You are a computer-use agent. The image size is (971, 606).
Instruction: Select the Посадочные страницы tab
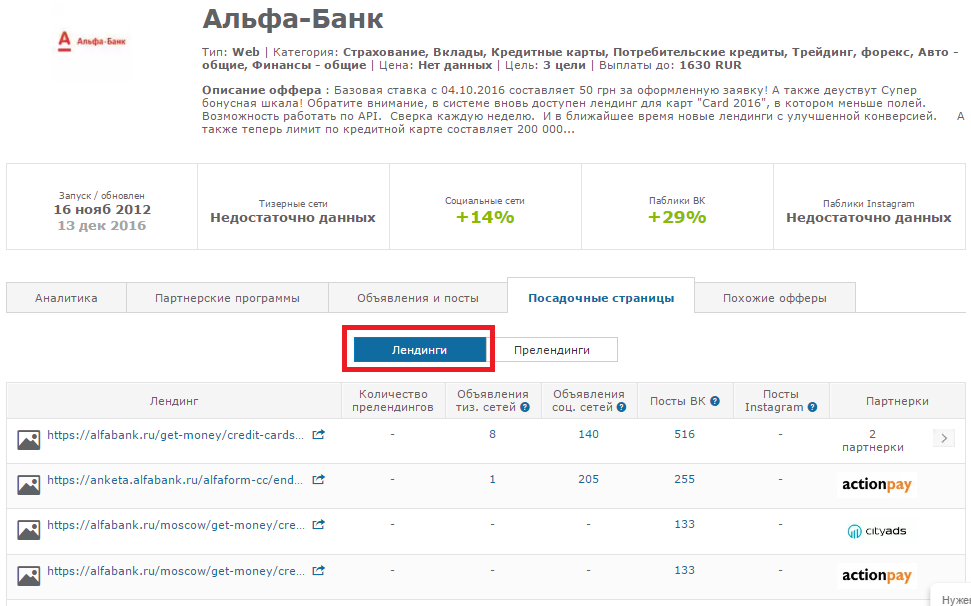[601, 298]
